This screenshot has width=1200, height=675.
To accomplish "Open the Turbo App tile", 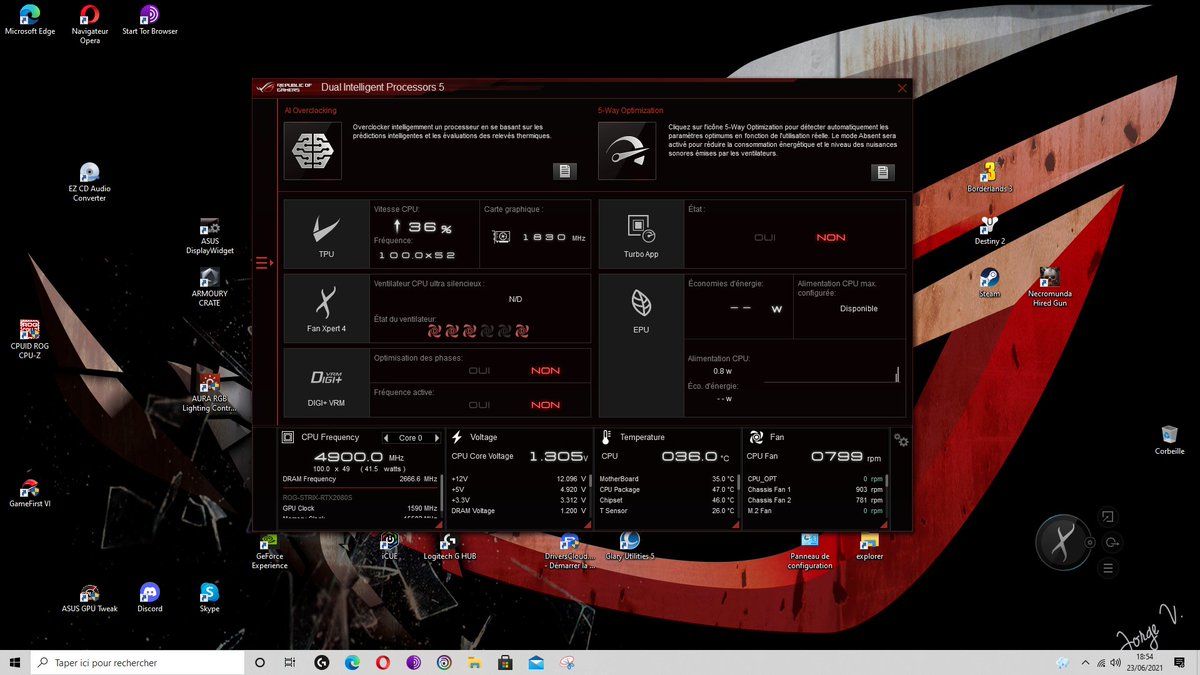I will click(x=641, y=233).
